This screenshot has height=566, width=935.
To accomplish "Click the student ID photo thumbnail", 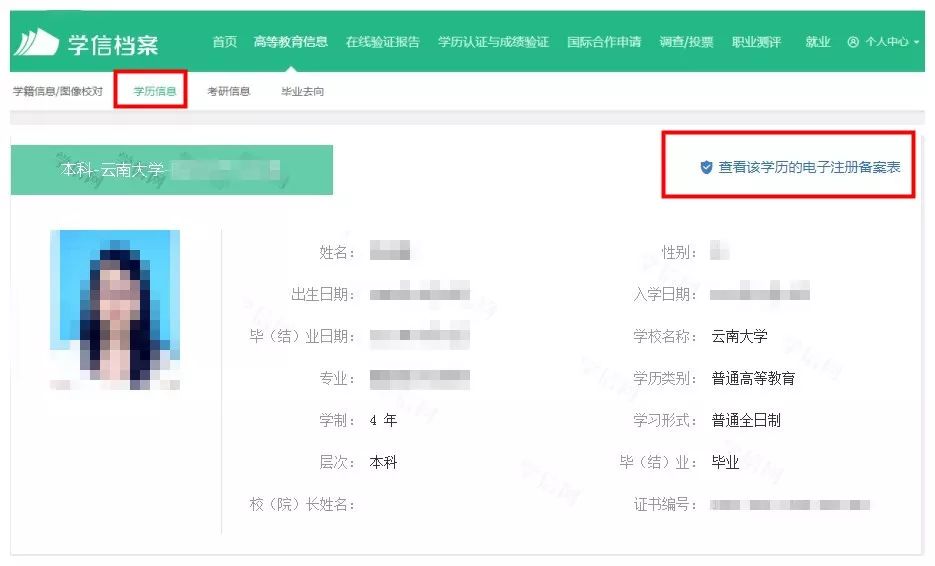I will point(114,310).
